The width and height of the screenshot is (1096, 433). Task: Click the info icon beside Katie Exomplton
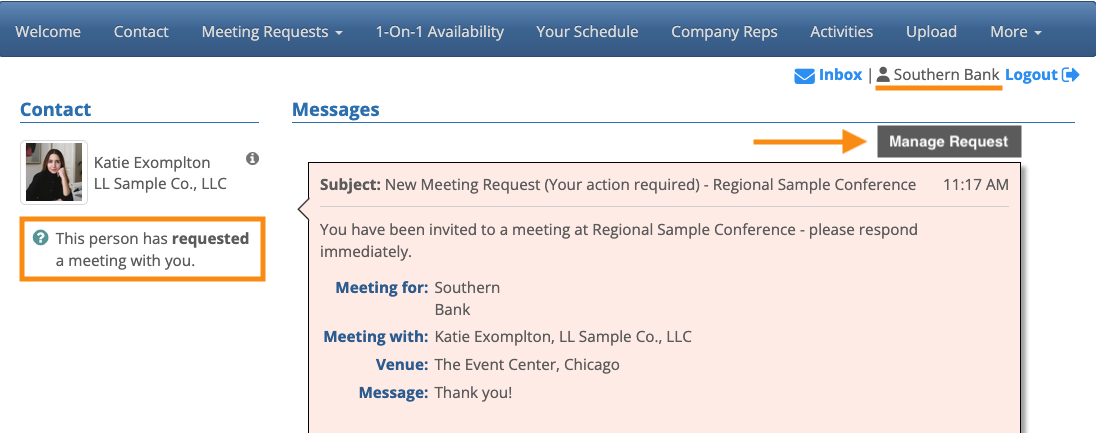(253, 159)
